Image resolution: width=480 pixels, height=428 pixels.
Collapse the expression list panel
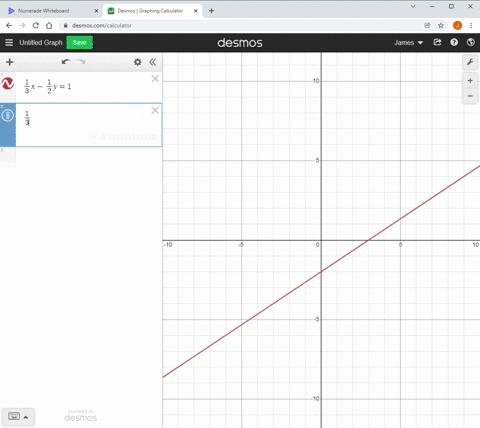click(x=153, y=62)
